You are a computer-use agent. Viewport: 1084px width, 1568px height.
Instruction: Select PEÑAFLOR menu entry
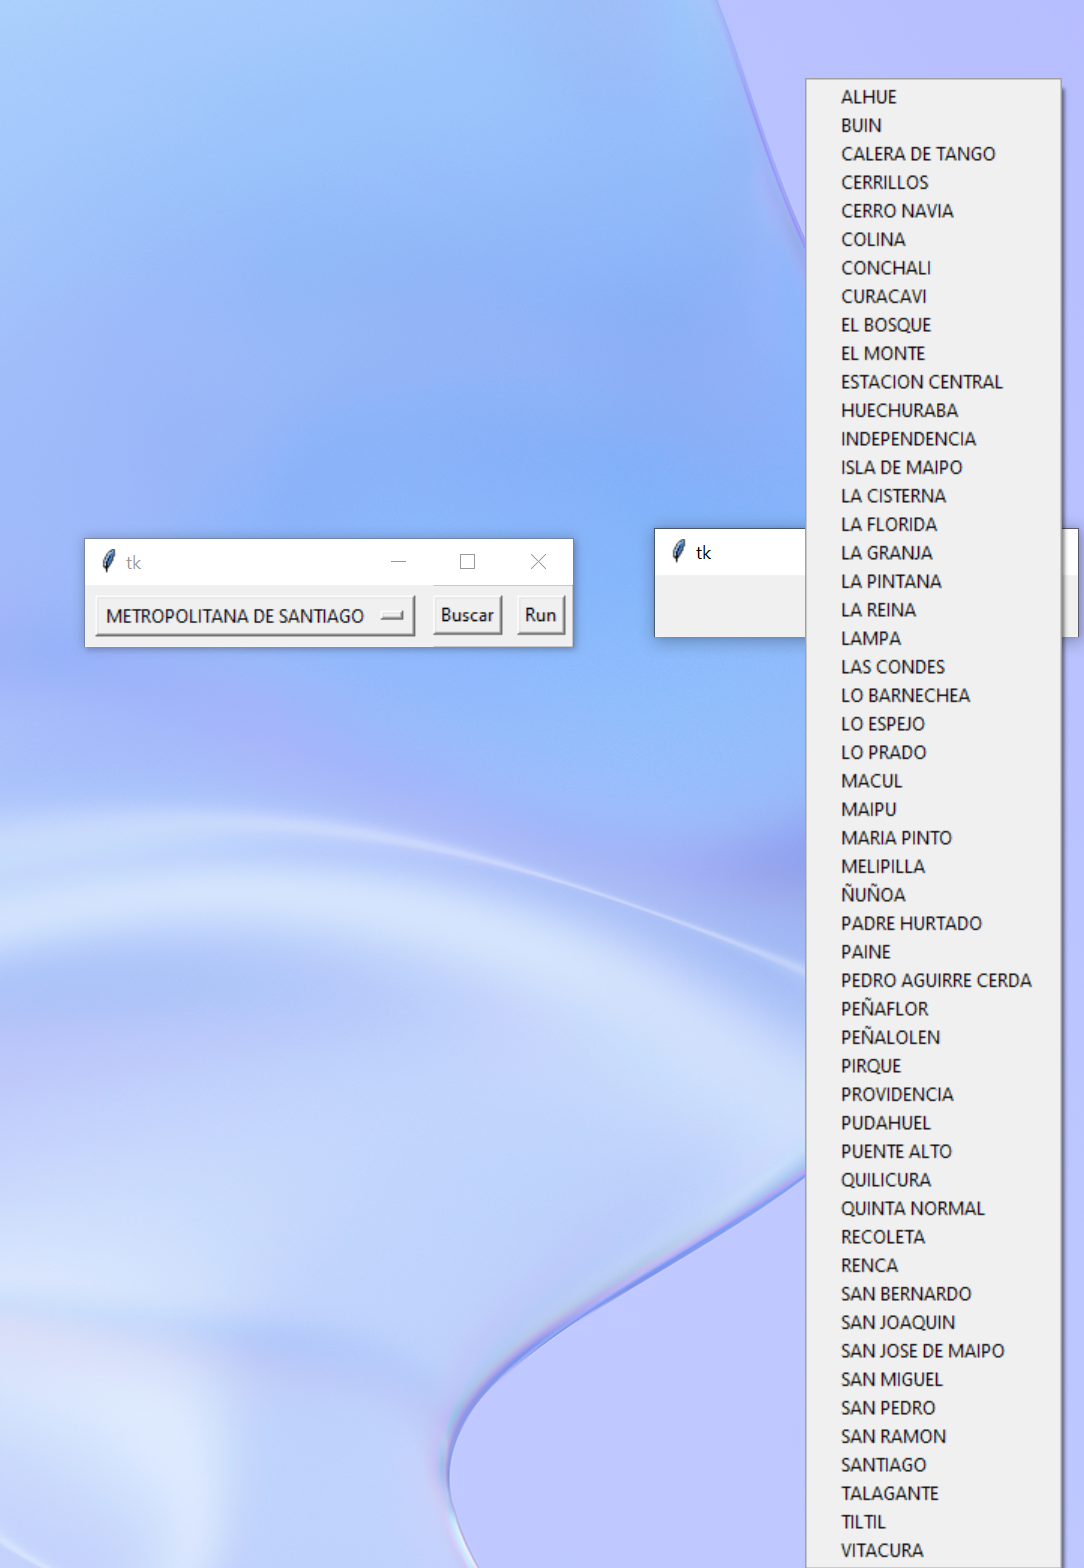933,1009
